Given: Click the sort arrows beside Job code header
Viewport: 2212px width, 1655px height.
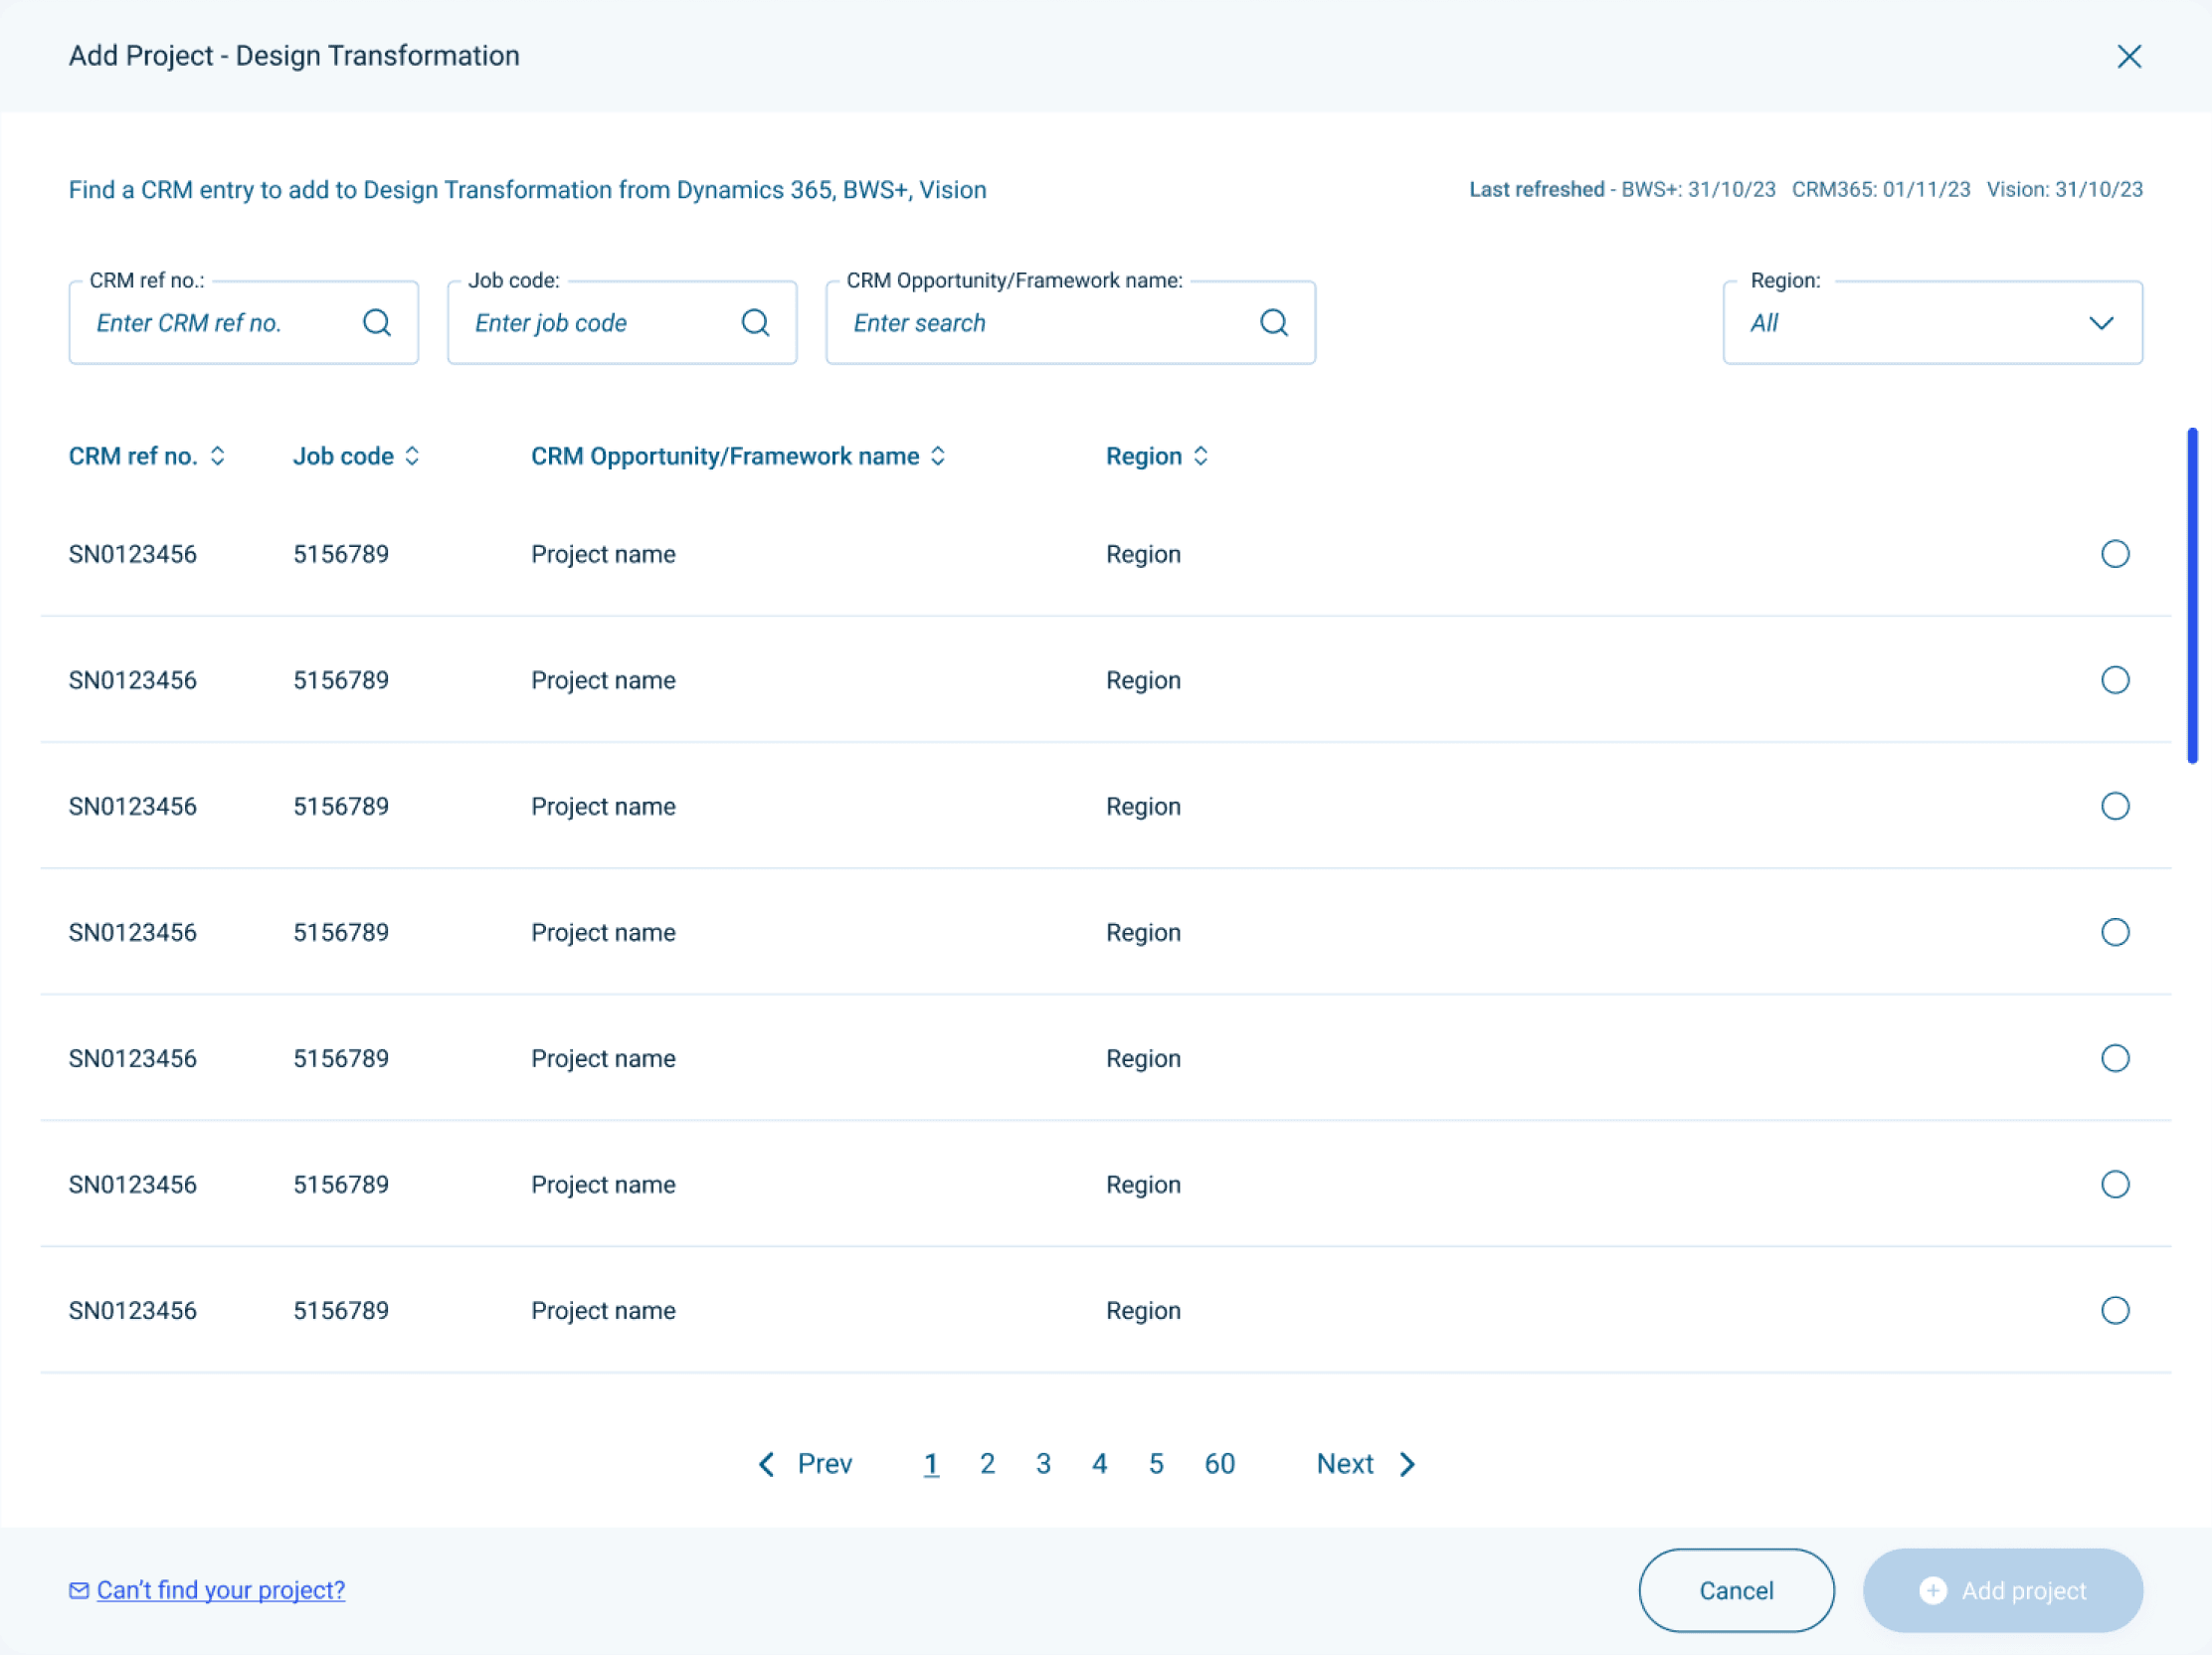Looking at the screenshot, I should coord(412,456).
